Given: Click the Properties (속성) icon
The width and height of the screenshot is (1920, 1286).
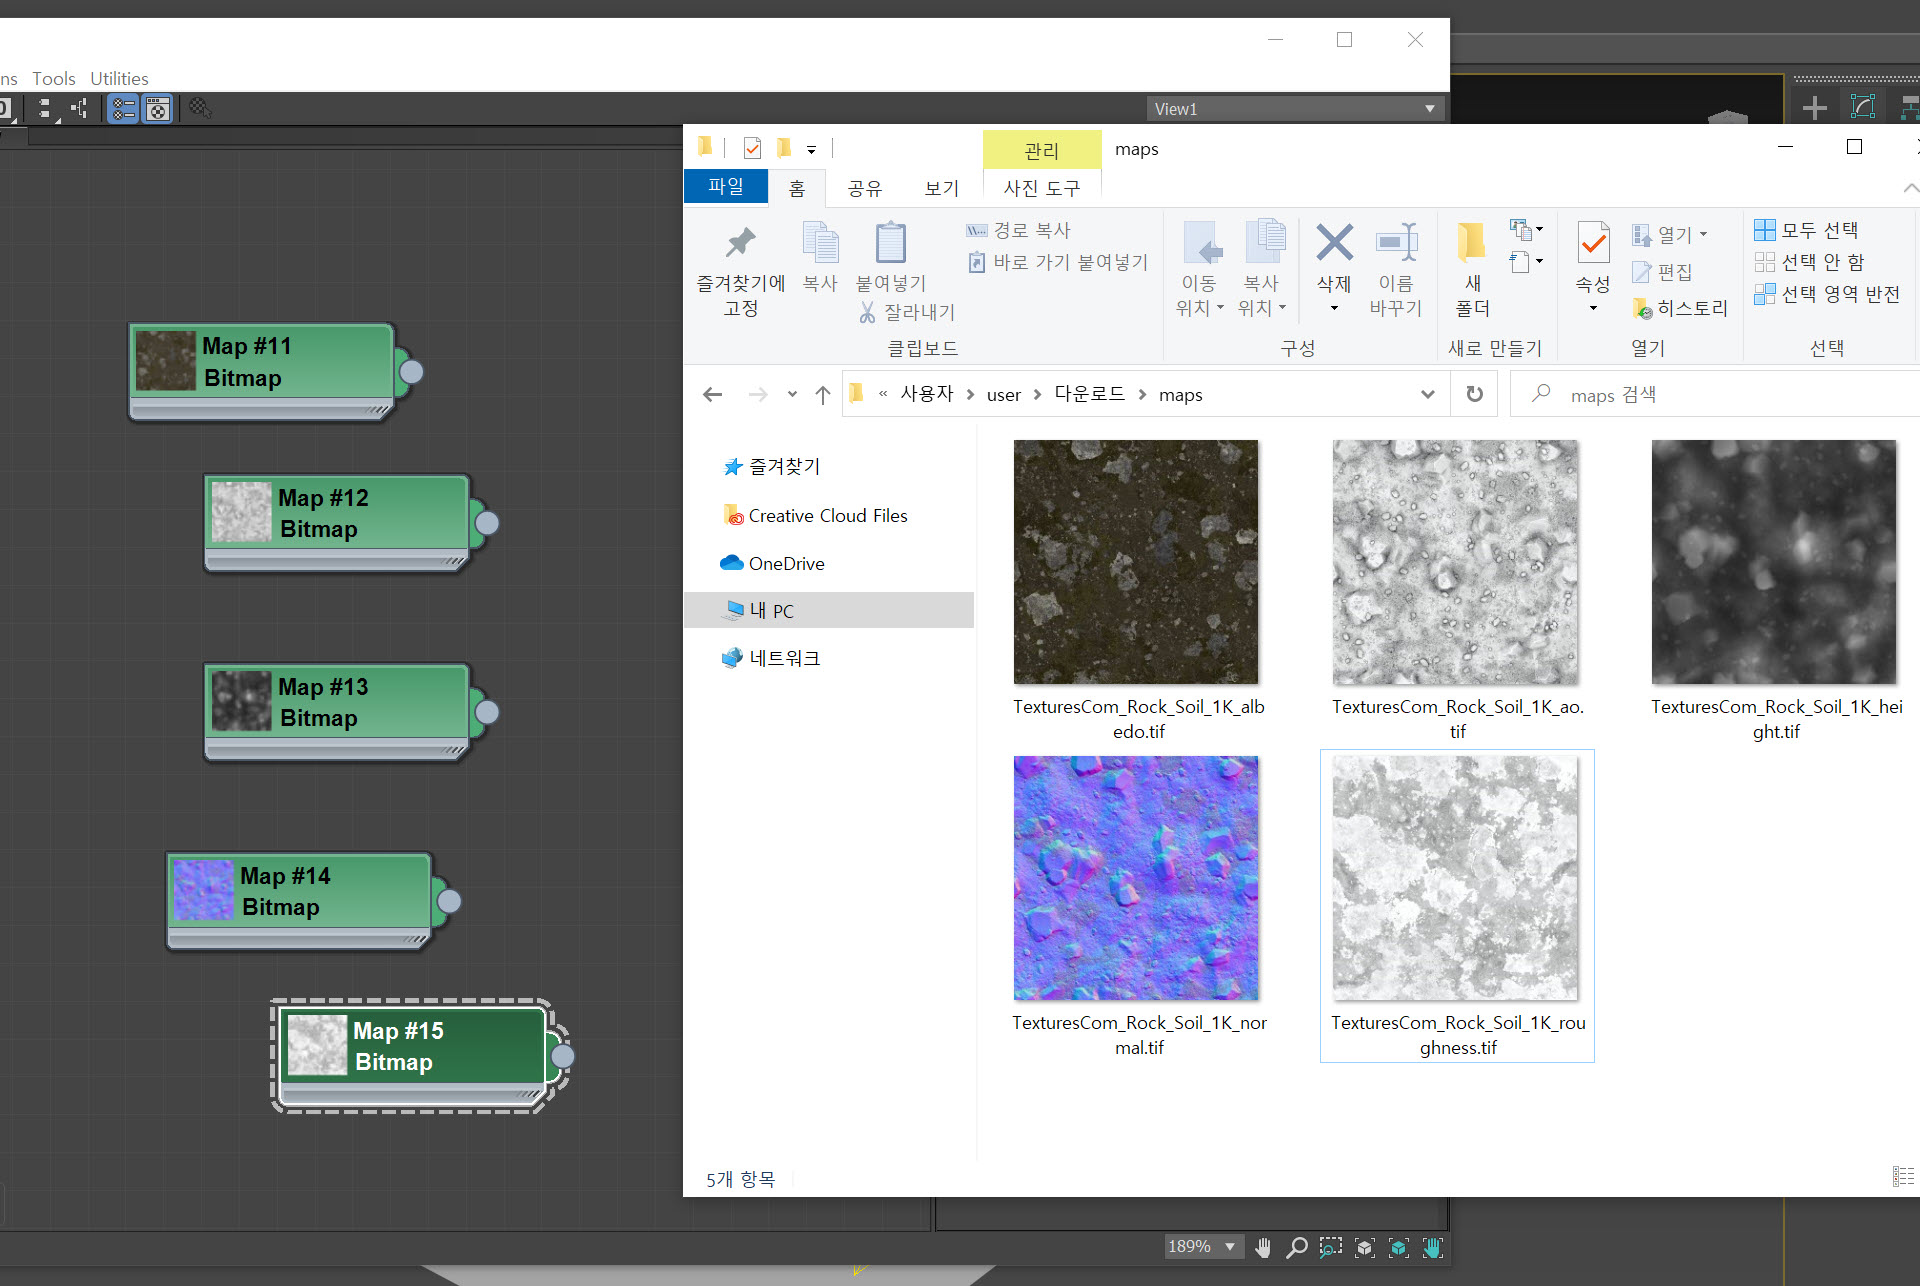Looking at the screenshot, I should coord(1593,243).
